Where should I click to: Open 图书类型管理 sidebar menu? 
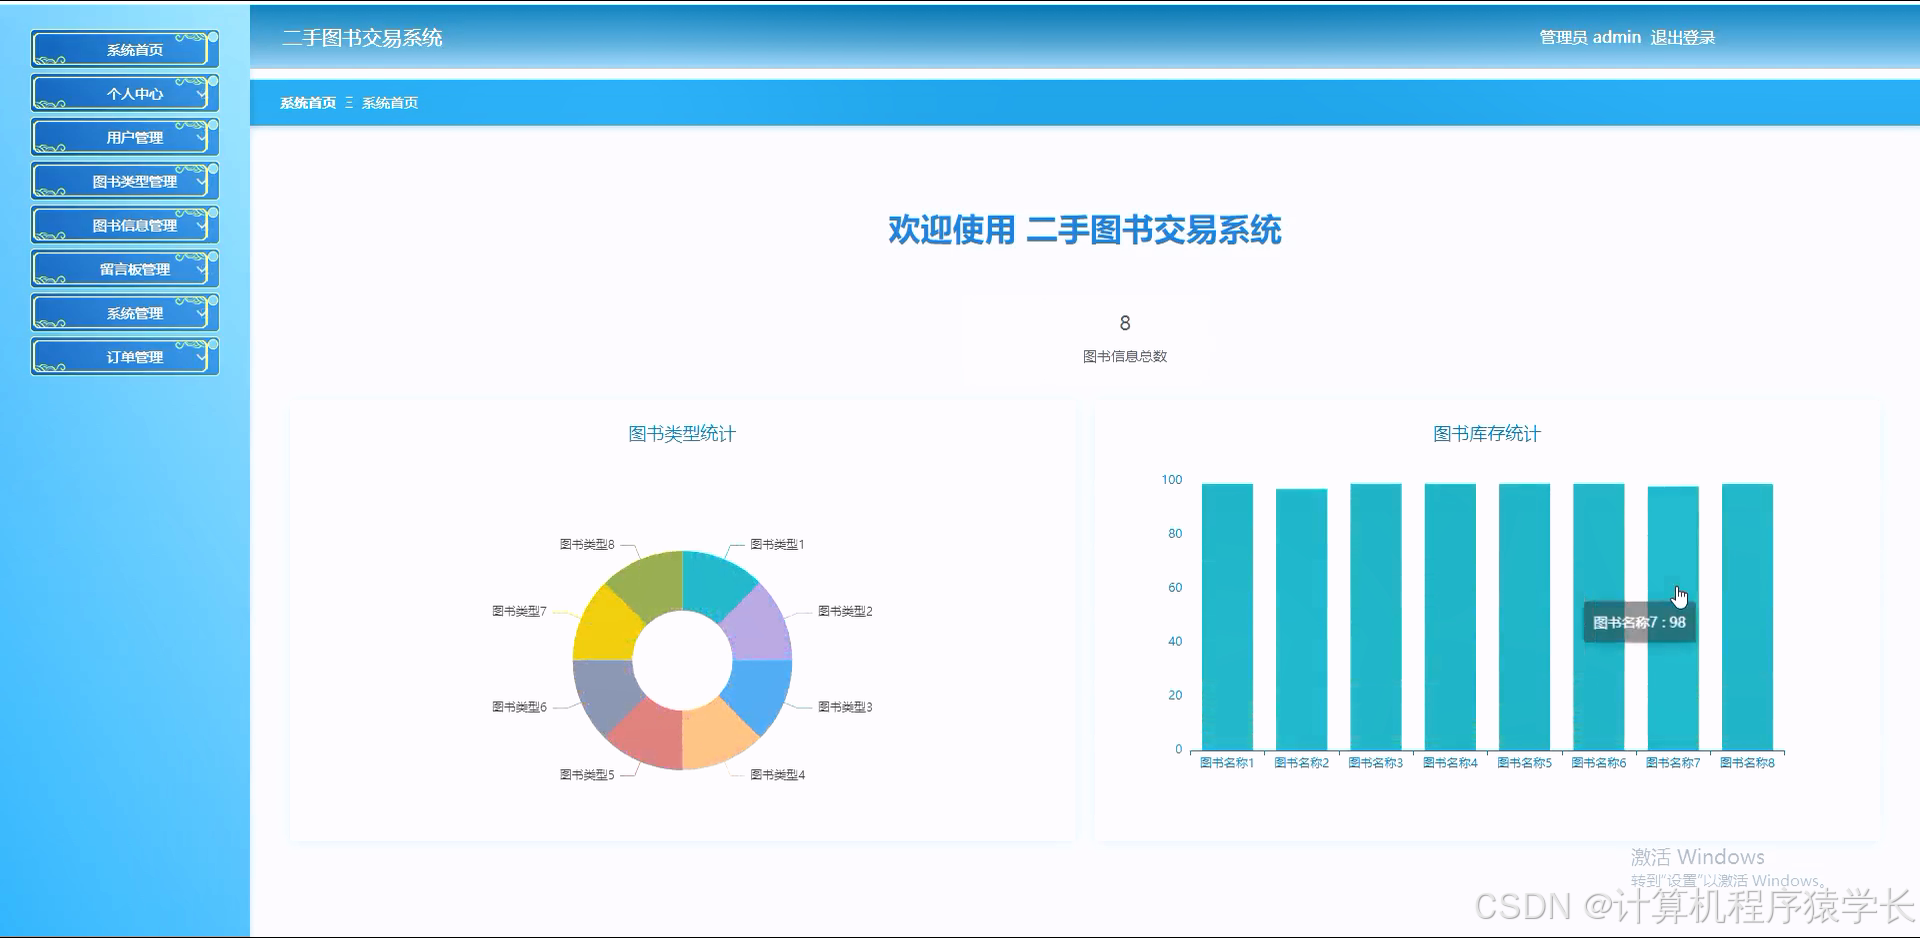[125, 181]
